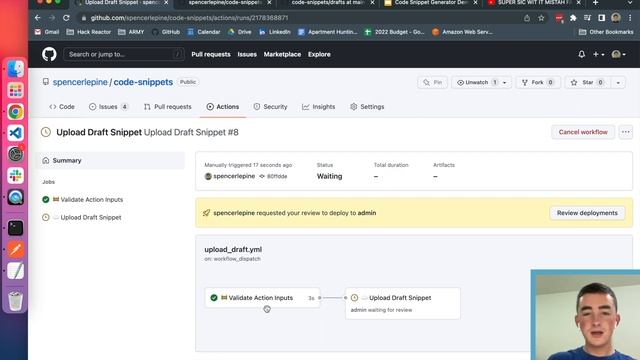The image size is (640, 360).
Task: Open the spencerlepine user link in the run summary
Action: point(234,176)
